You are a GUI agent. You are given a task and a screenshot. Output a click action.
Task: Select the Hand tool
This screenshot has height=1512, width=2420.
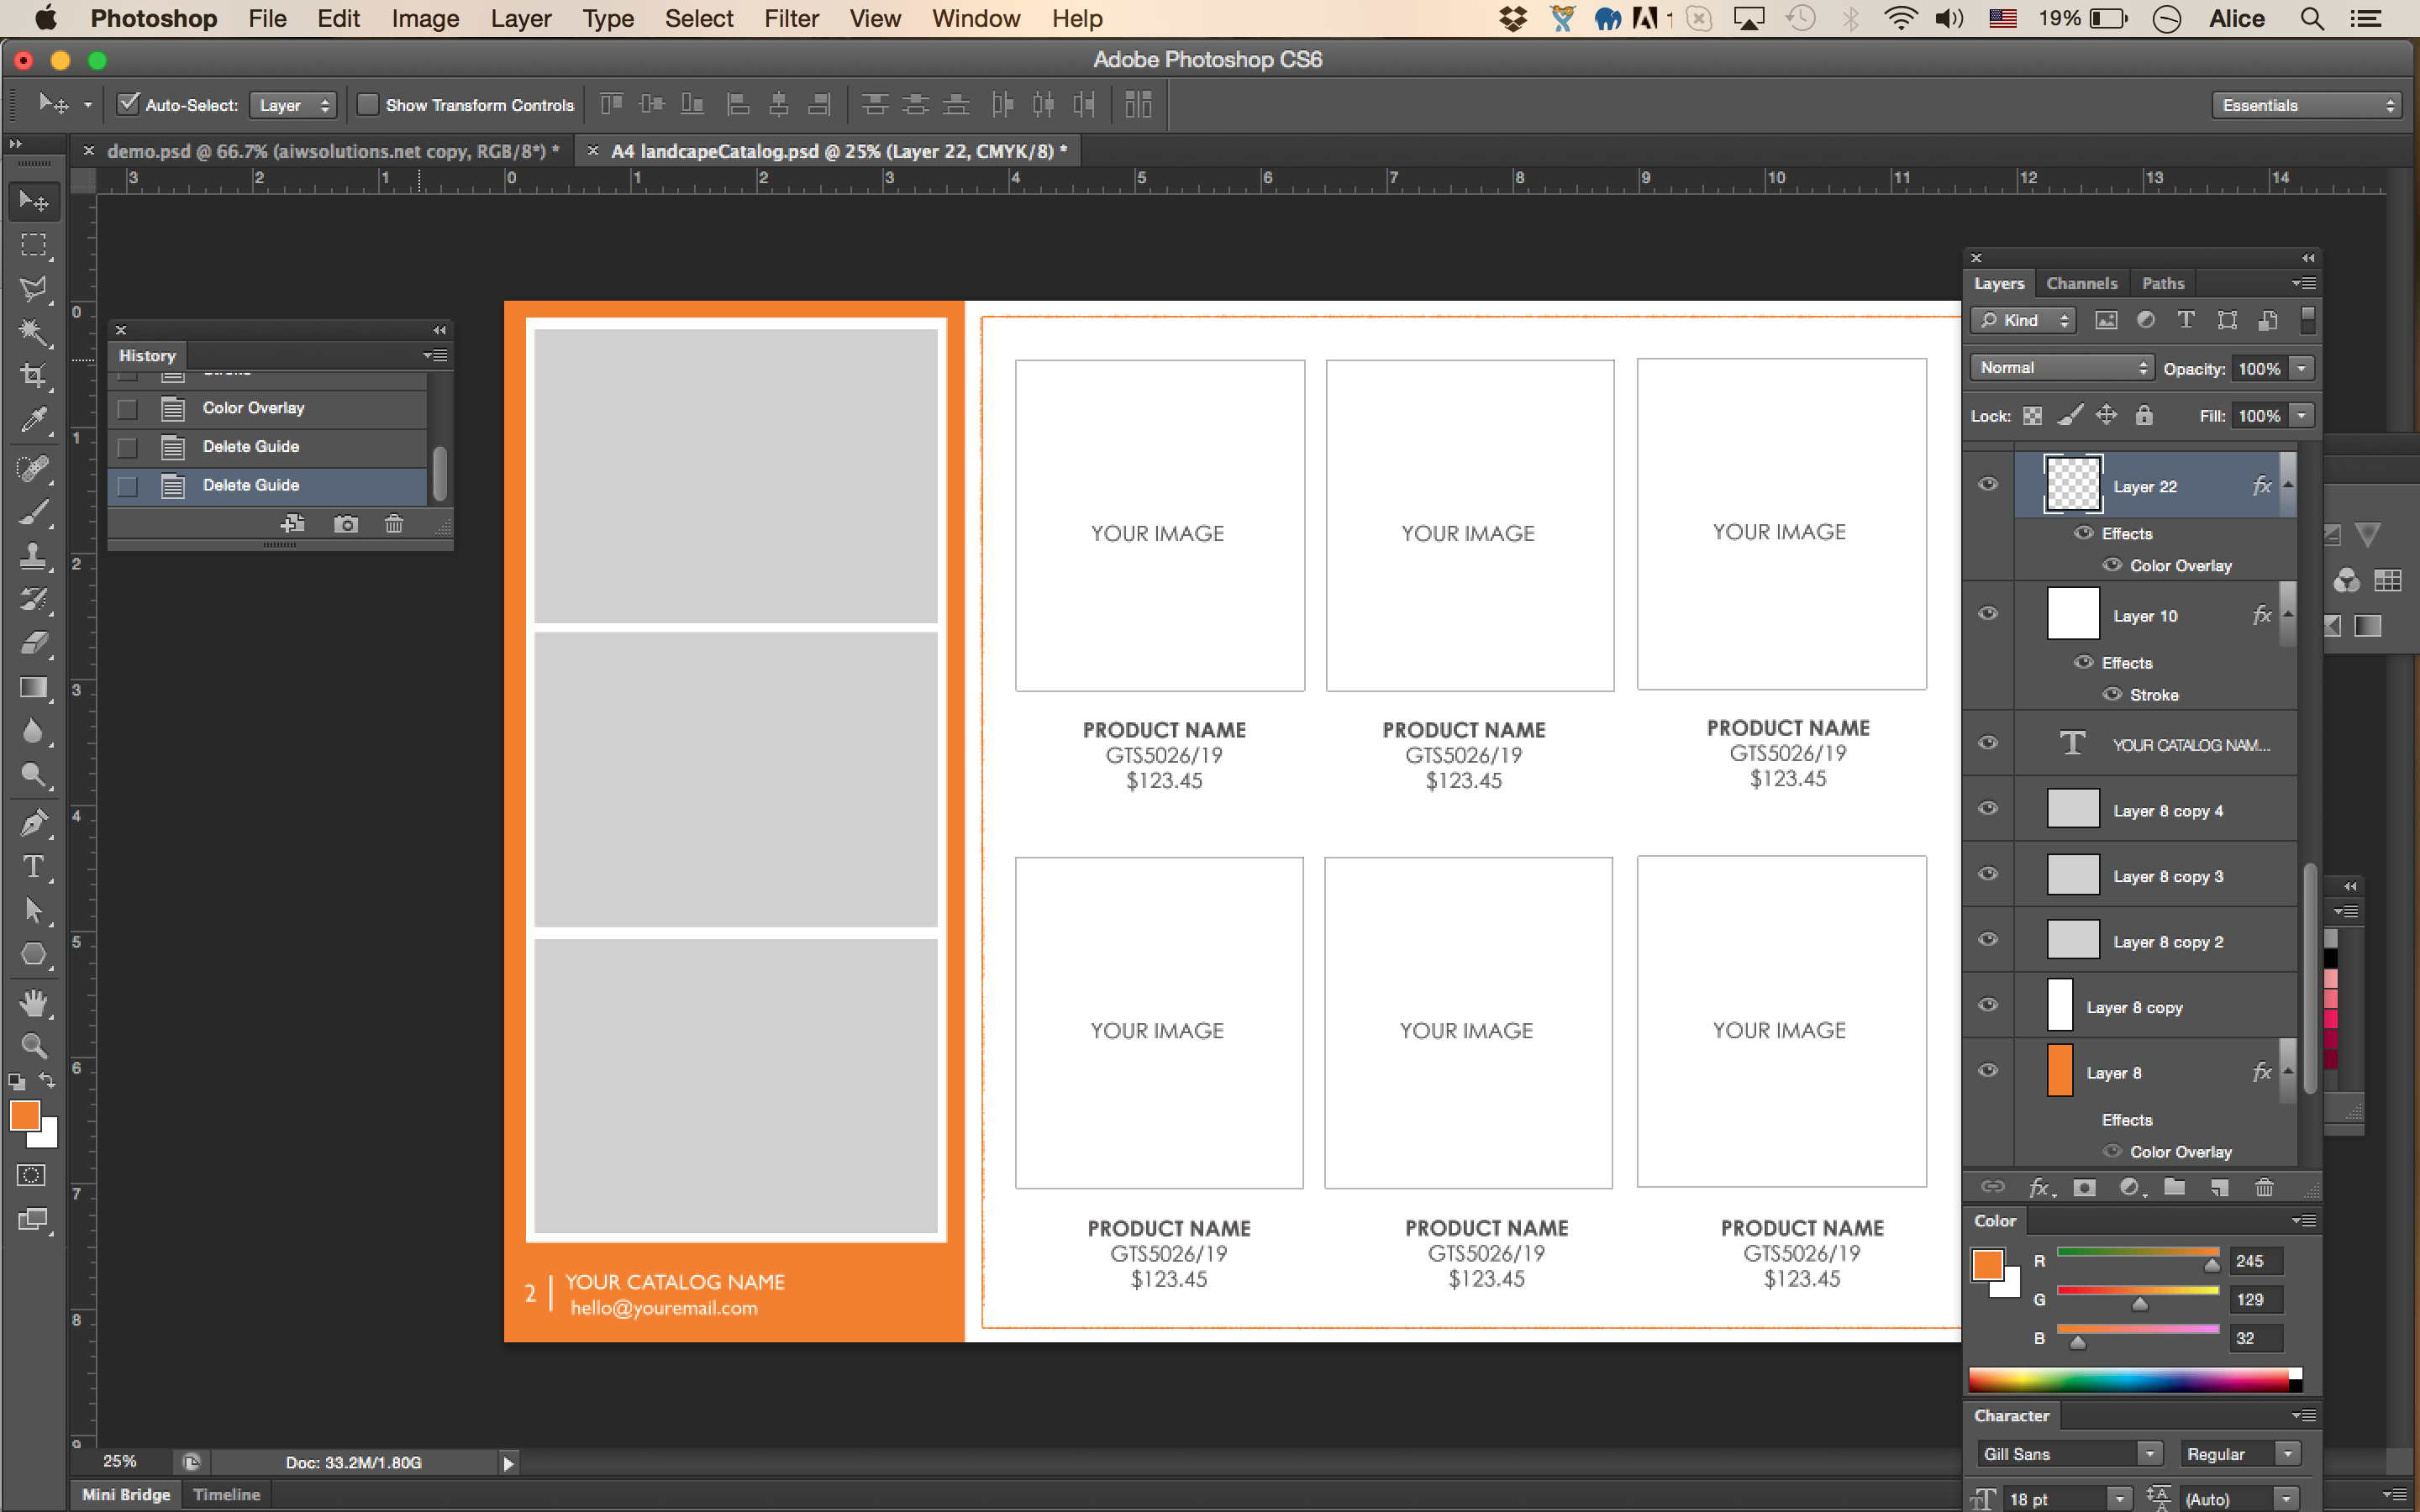(34, 1002)
